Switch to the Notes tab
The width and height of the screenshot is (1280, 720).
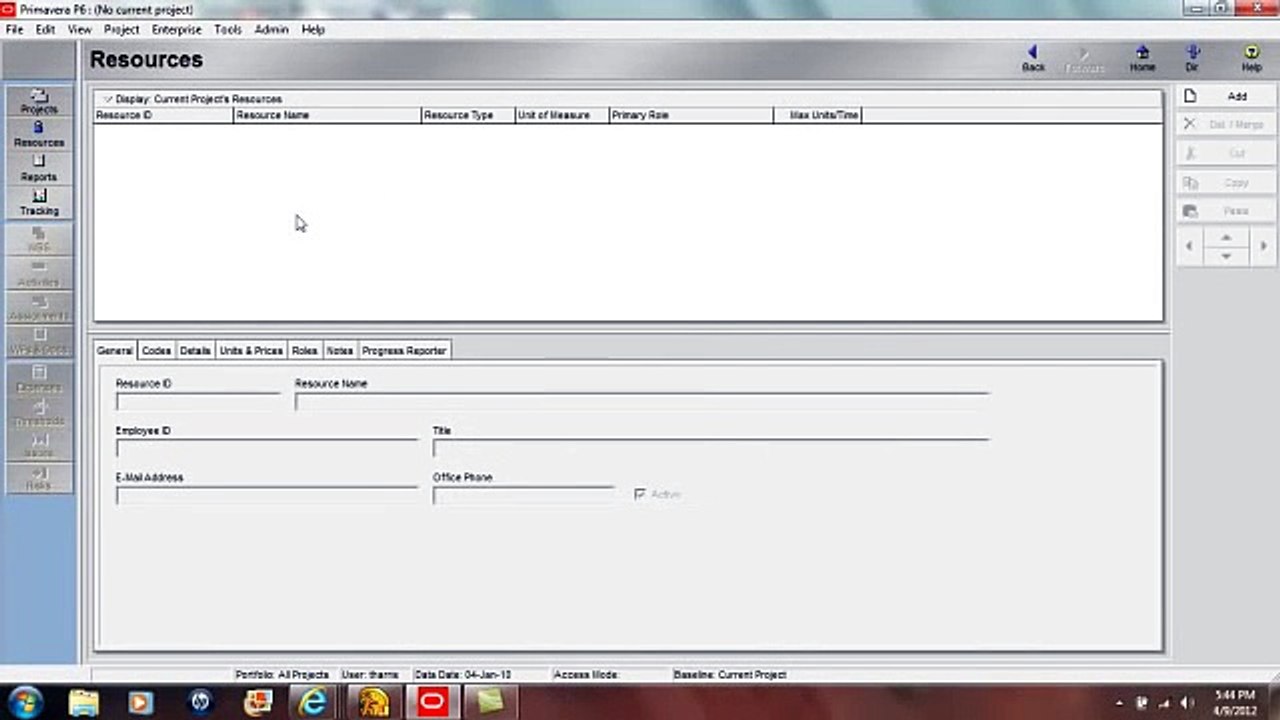[x=340, y=350]
